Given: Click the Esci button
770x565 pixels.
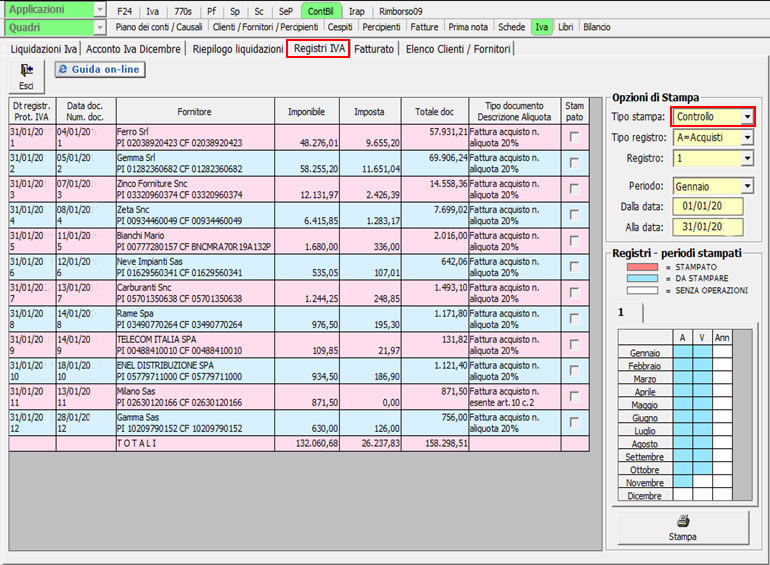Looking at the screenshot, I should [26, 77].
